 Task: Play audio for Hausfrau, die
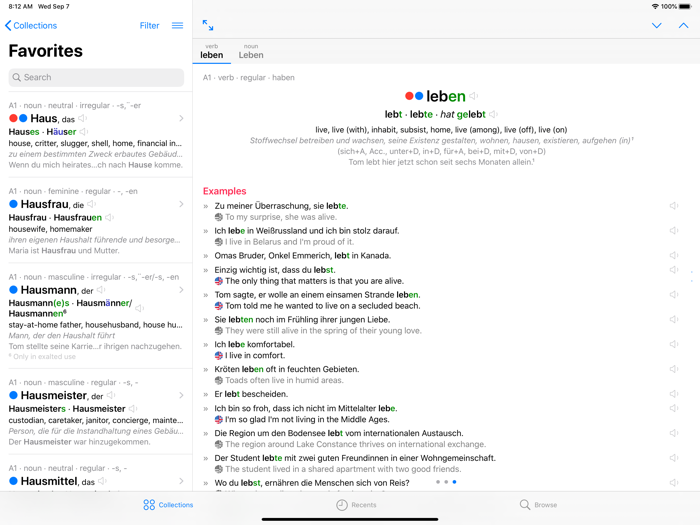[92, 204]
